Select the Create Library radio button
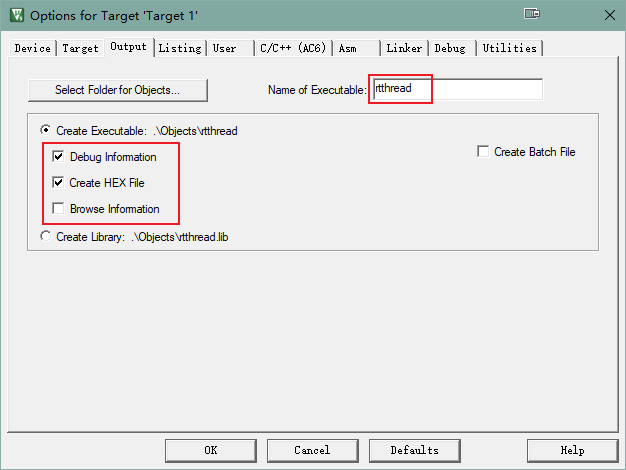Viewport: 626px width, 470px height. [x=45, y=236]
